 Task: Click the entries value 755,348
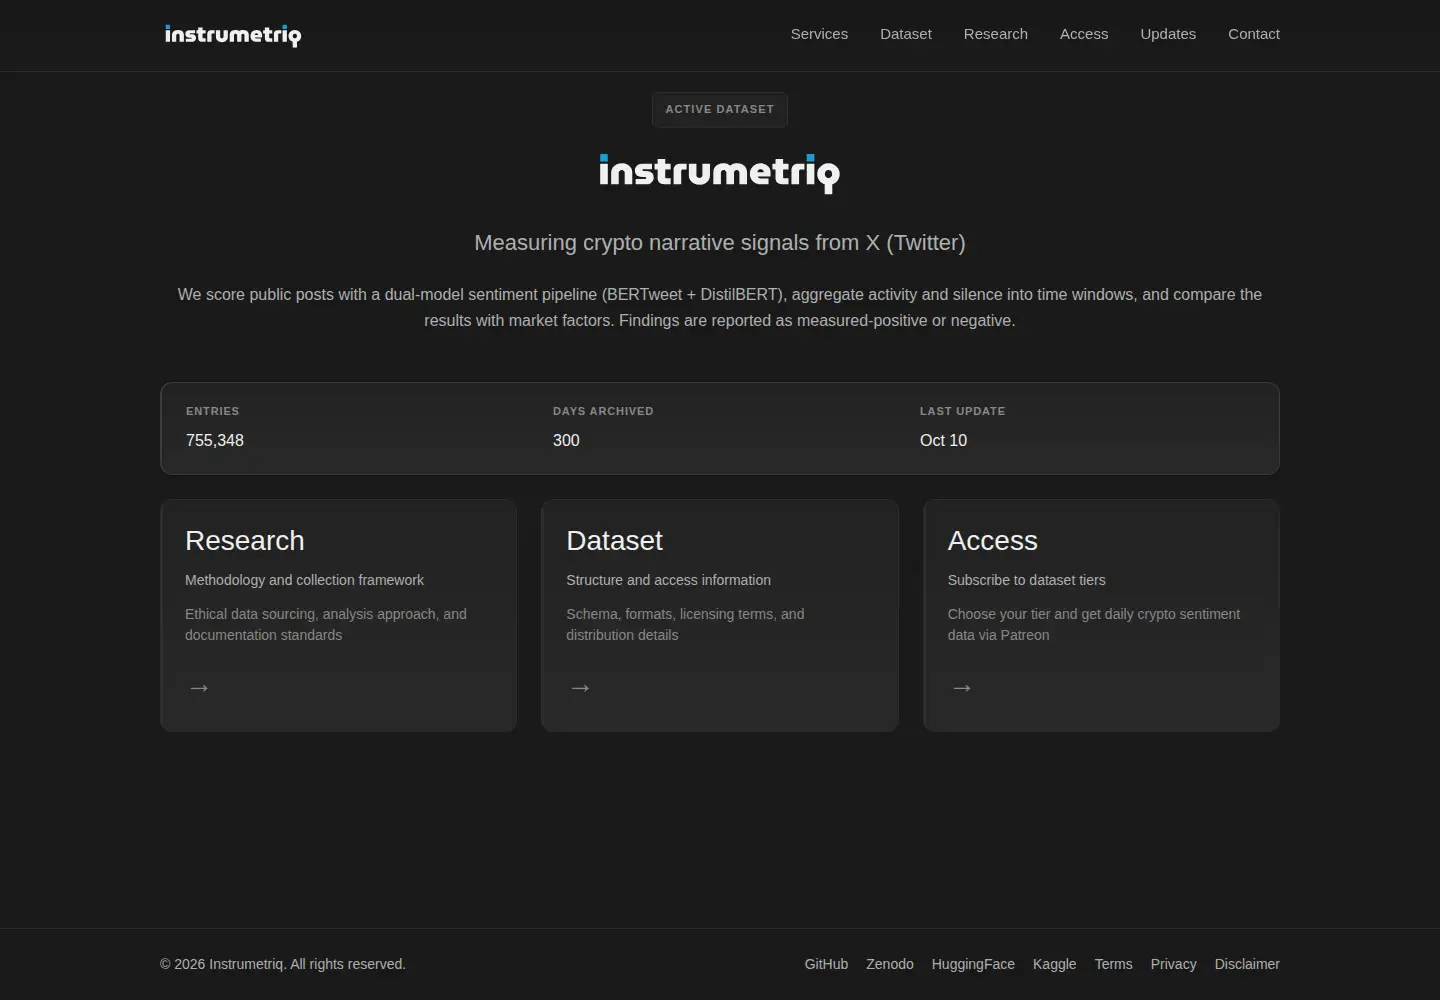click(215, 440)
